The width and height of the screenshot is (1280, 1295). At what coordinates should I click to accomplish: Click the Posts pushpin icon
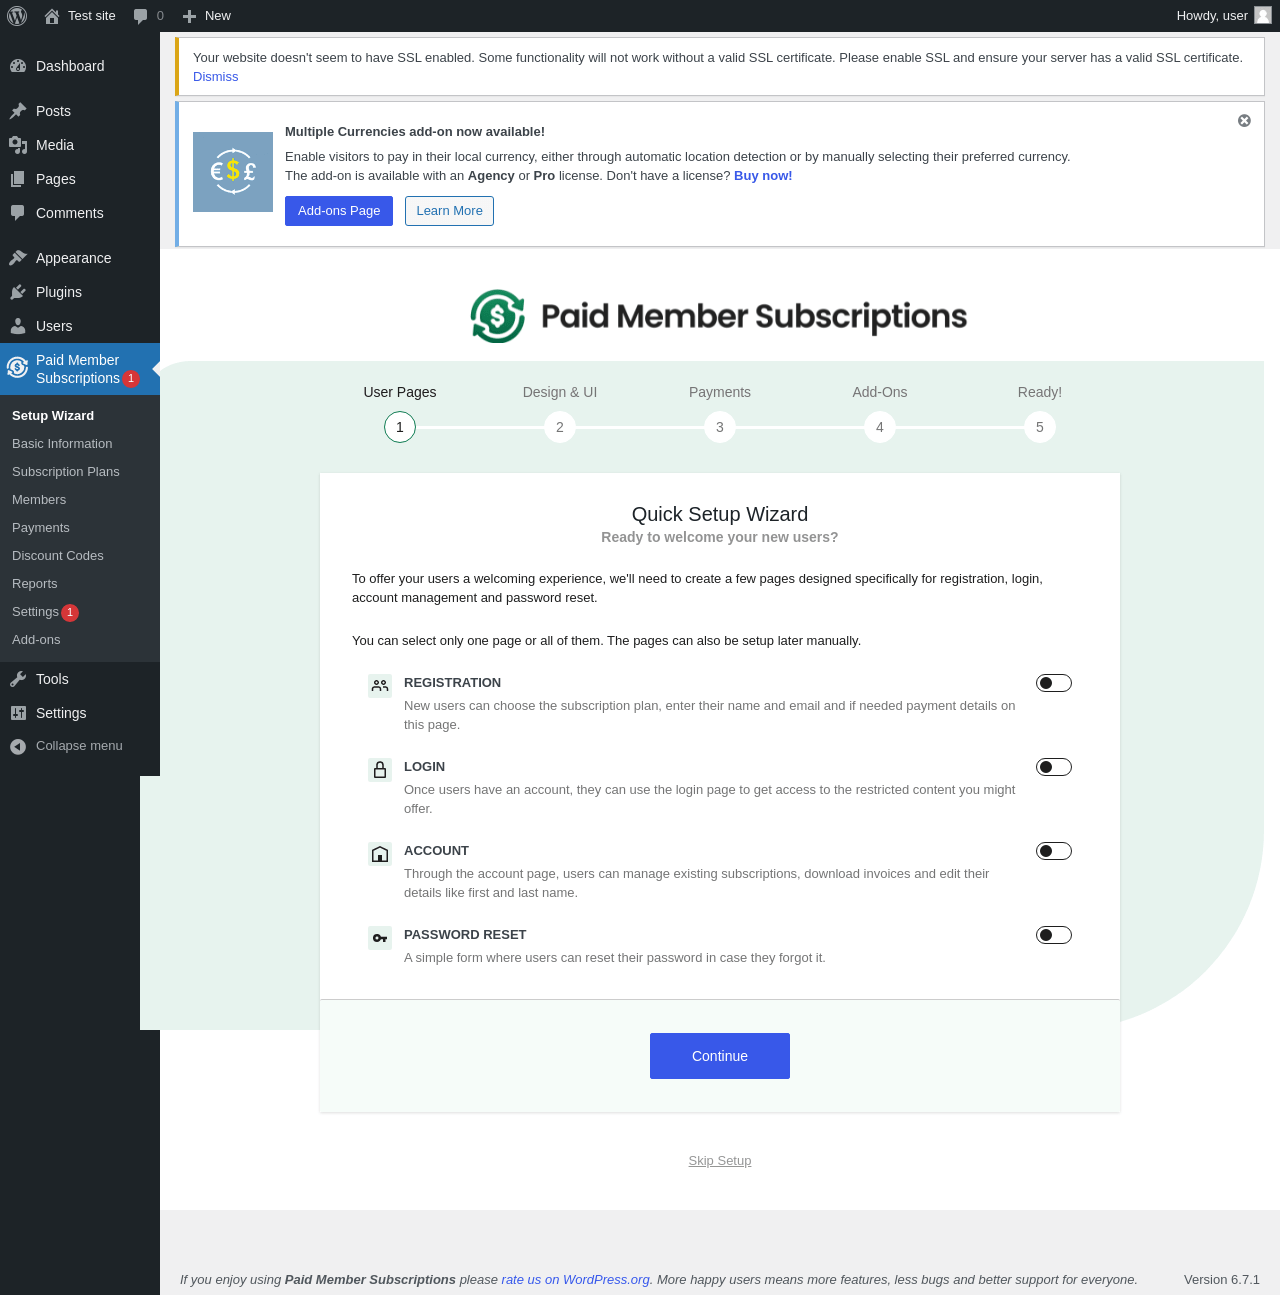click(x=18, y=111)
